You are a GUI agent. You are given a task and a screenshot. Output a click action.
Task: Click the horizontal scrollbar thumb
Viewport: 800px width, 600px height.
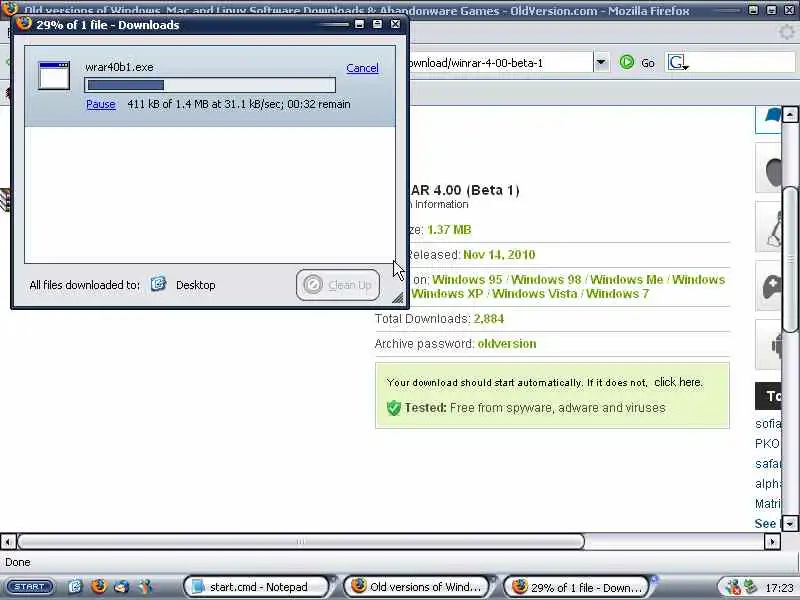point(301,541)
